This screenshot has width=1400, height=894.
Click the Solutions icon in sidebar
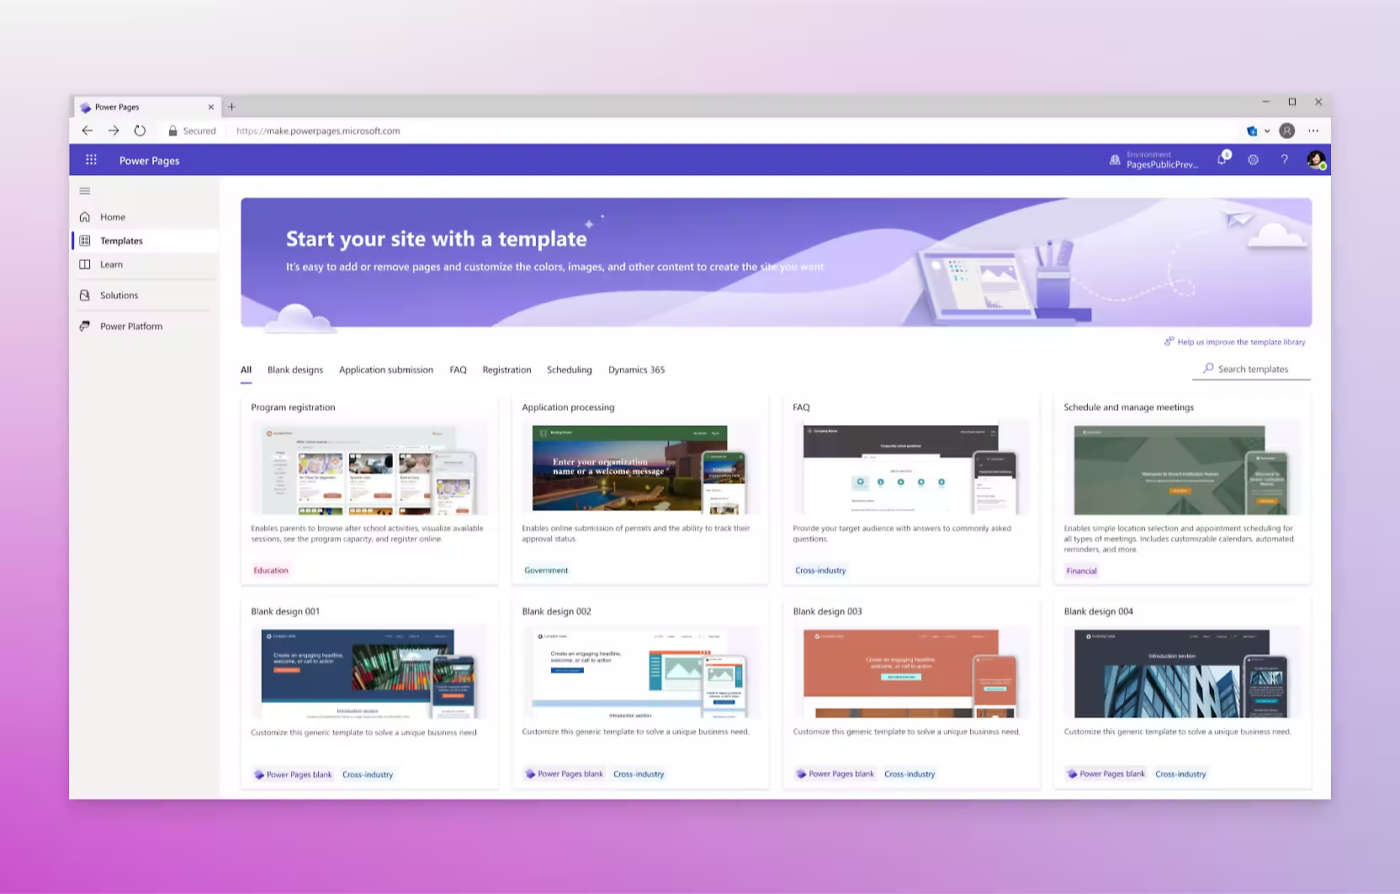[85, 296]
